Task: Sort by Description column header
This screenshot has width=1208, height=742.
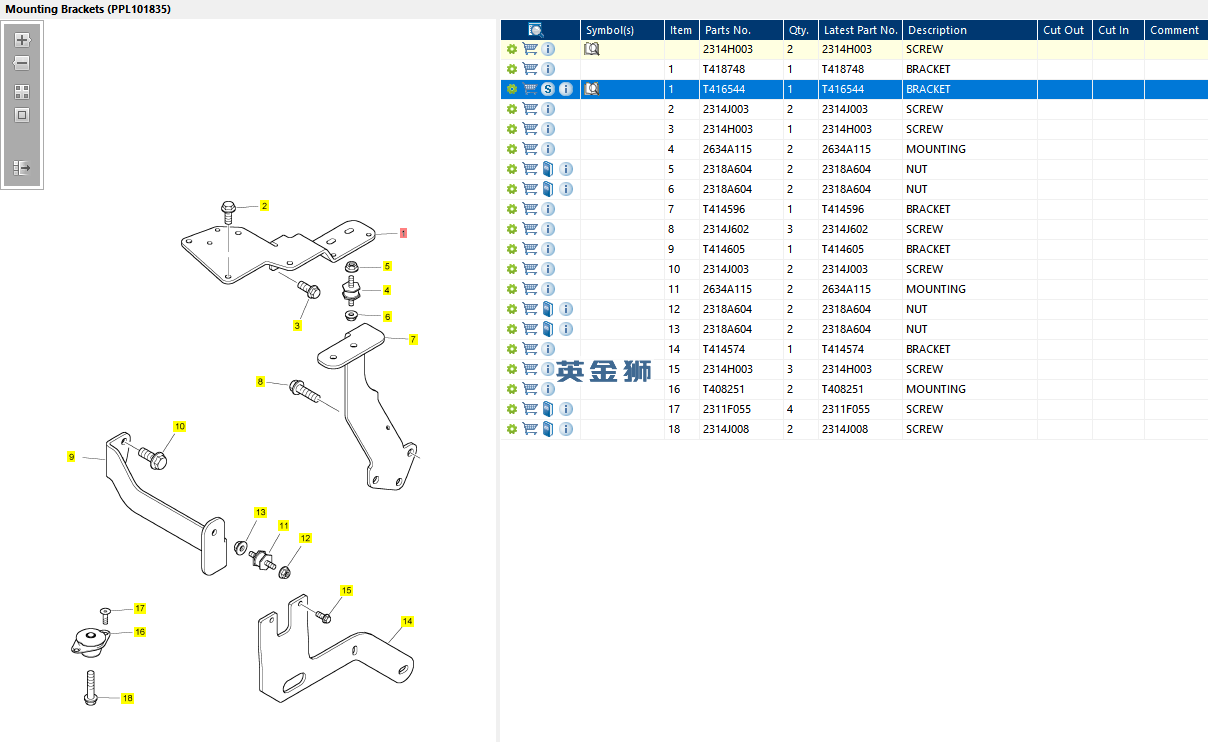Action: pos(937,30)
